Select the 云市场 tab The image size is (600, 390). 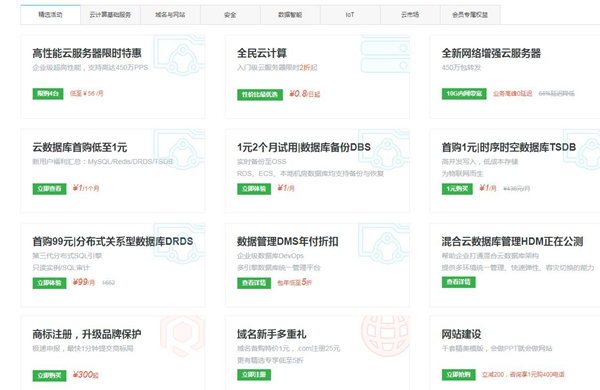[410, 15]
